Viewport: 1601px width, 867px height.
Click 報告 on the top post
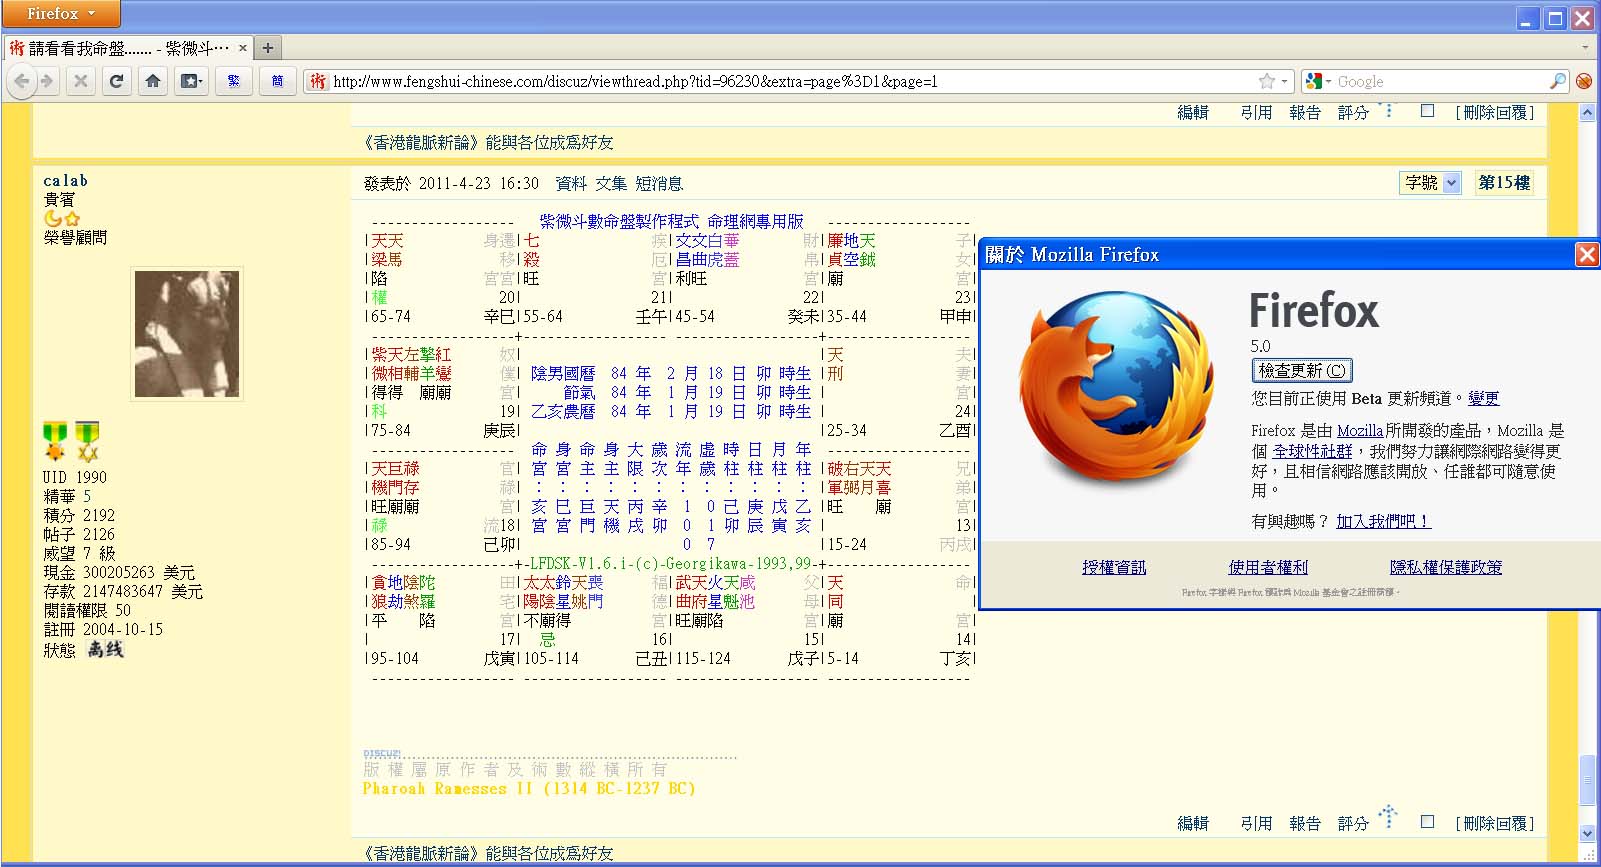pos(1305,113)
